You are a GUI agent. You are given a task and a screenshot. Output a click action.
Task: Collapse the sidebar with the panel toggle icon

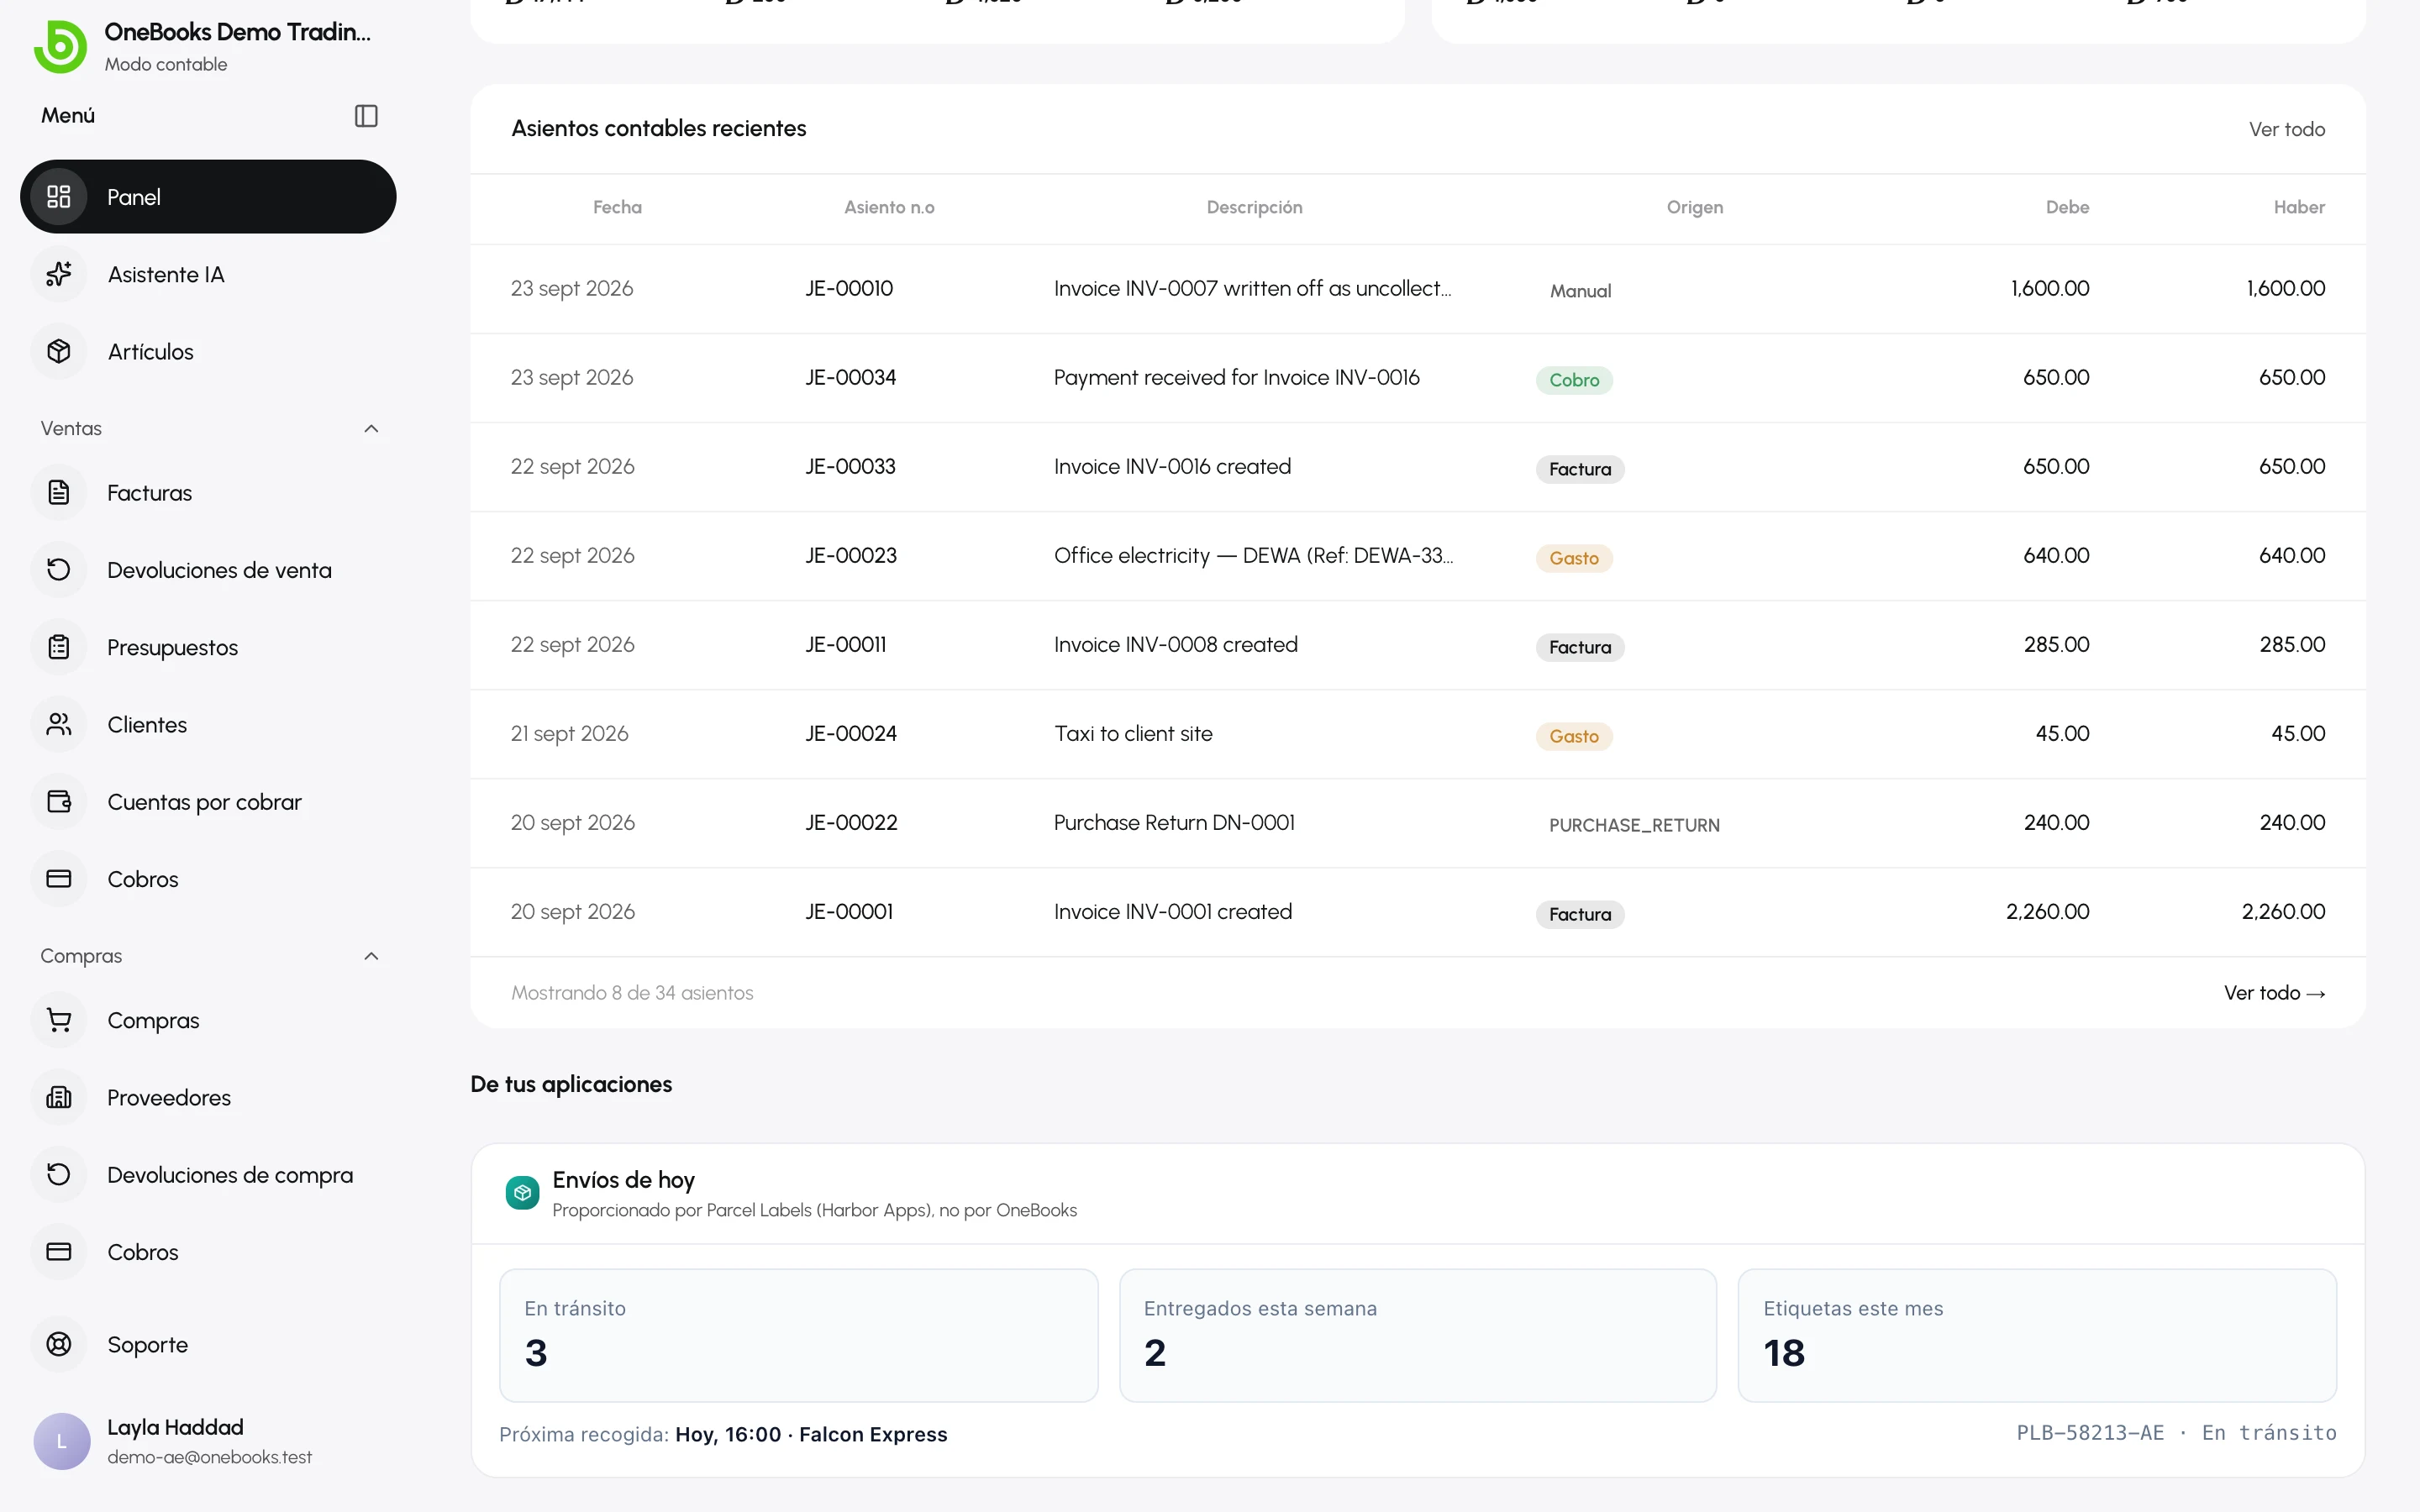366,116
